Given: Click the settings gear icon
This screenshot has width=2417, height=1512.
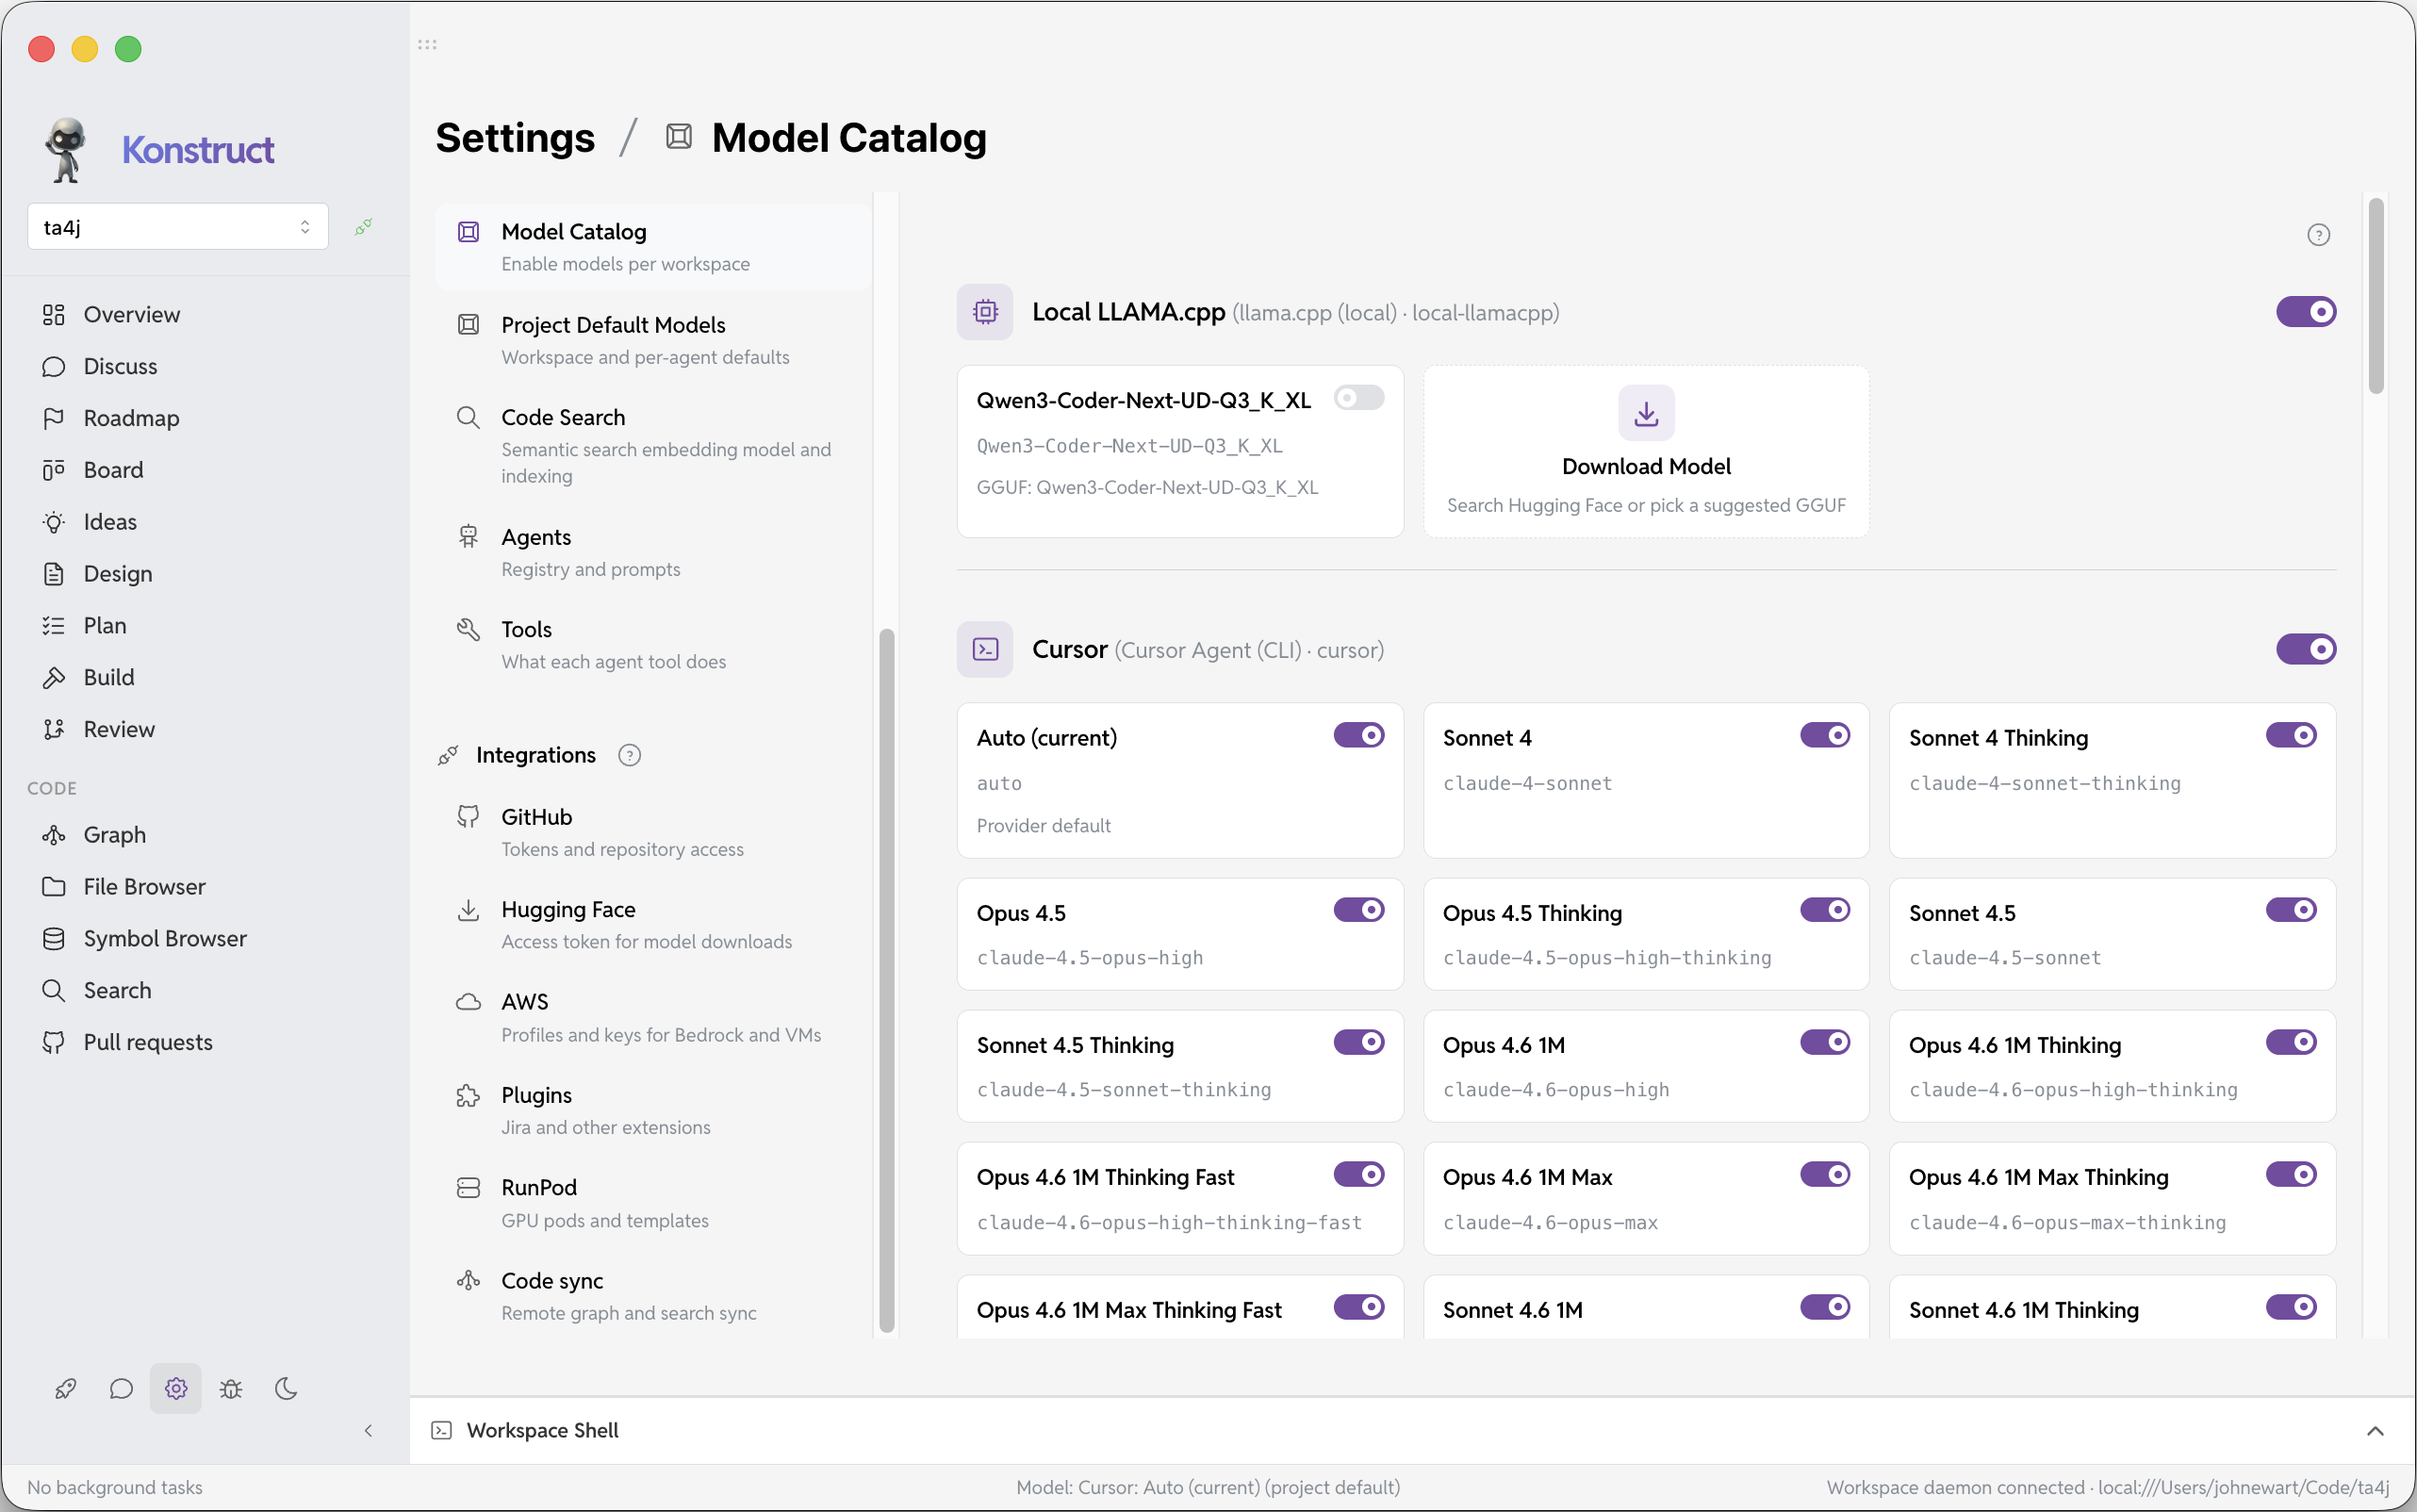Looking at the screenshot, I should click(x=176, y=1388).
